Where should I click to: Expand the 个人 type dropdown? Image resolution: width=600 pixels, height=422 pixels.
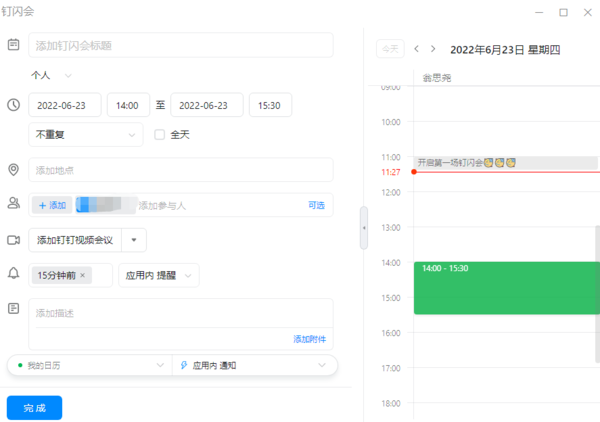tap(53, 75)
